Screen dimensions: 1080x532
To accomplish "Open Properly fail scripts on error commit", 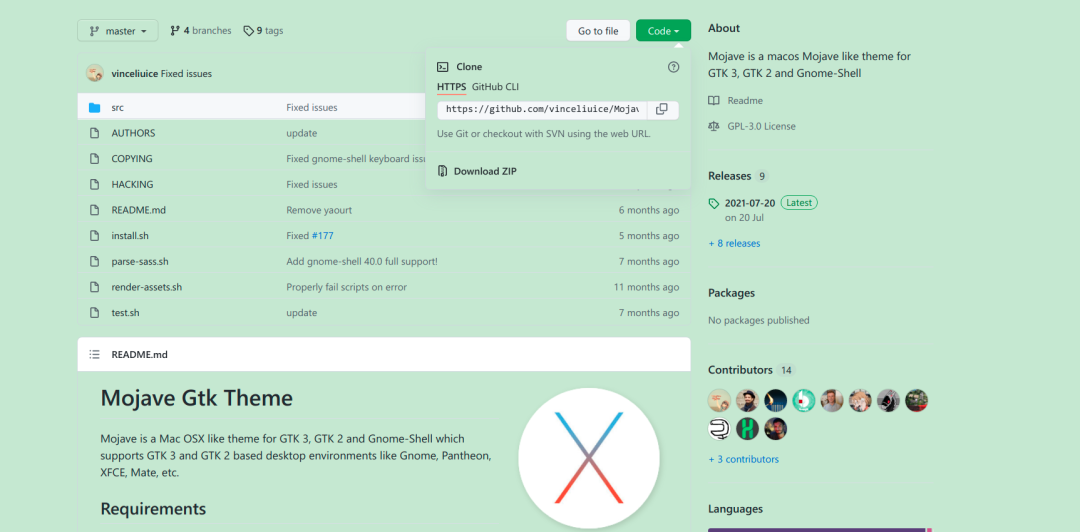I will tap(346, 287).
